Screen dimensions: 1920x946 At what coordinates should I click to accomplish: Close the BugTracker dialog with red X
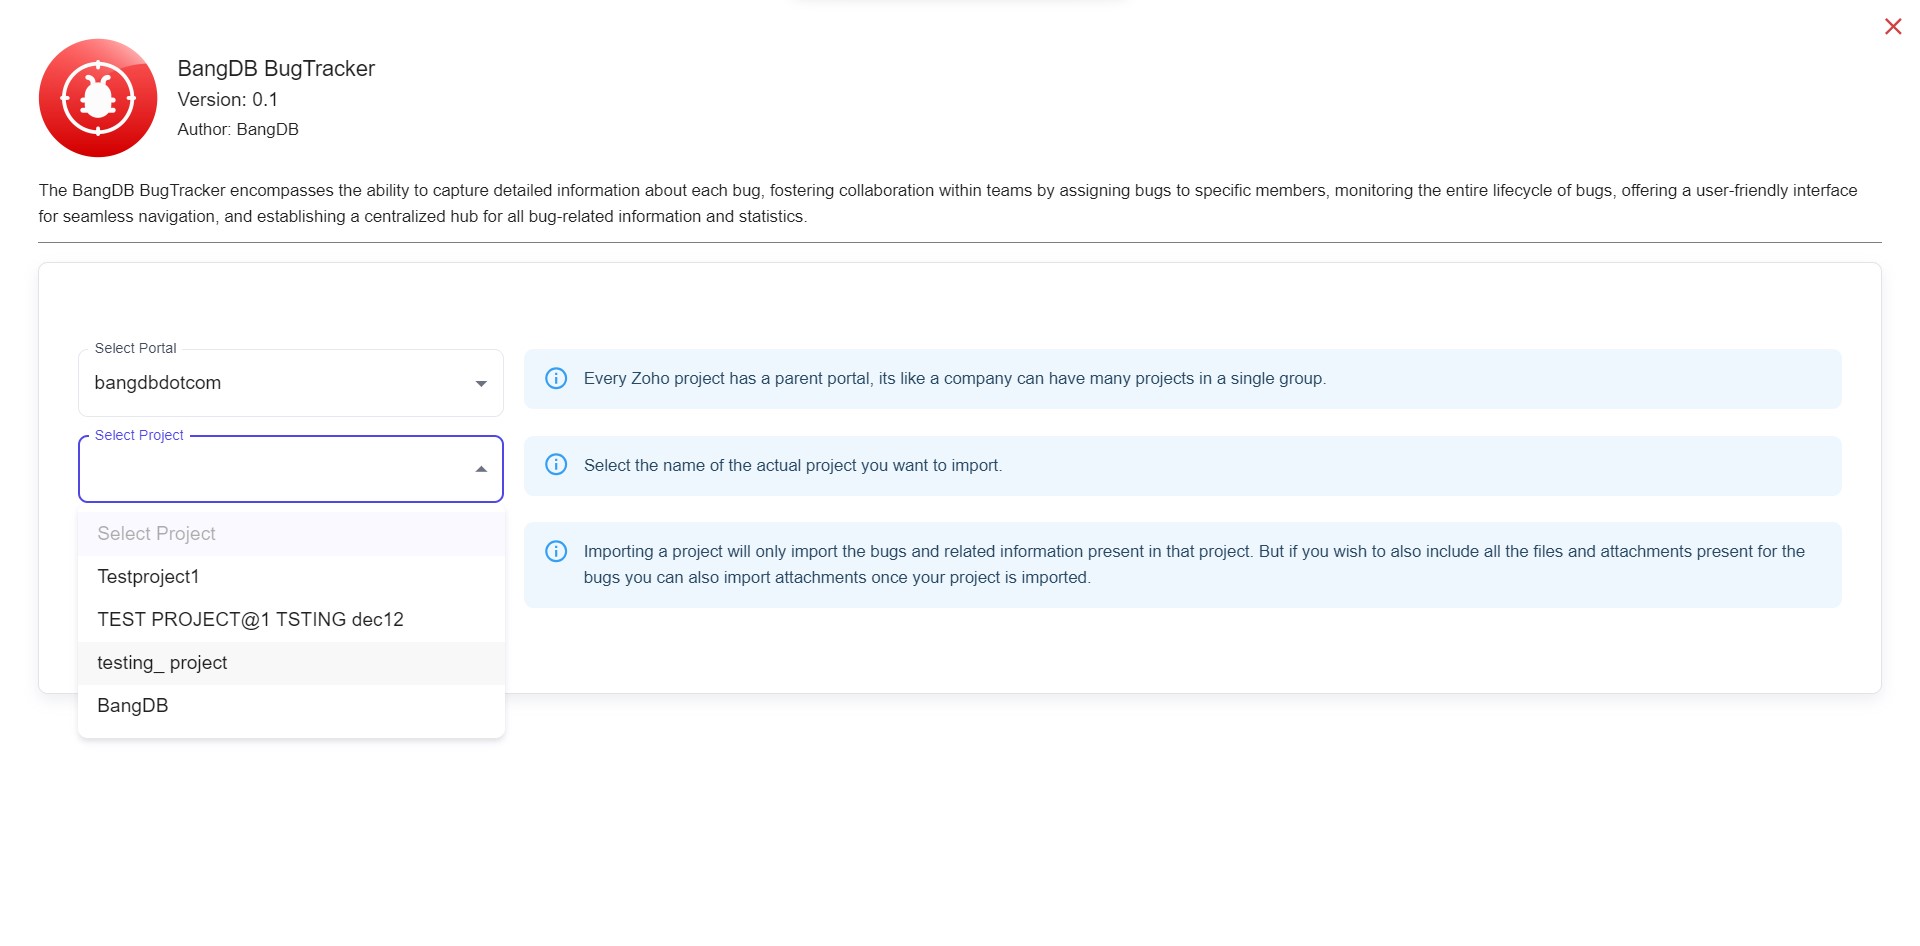1892,27
